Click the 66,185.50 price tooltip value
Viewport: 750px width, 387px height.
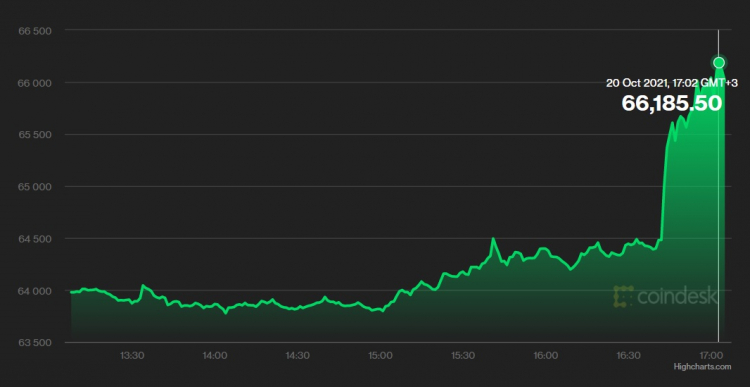click(672, 103)
